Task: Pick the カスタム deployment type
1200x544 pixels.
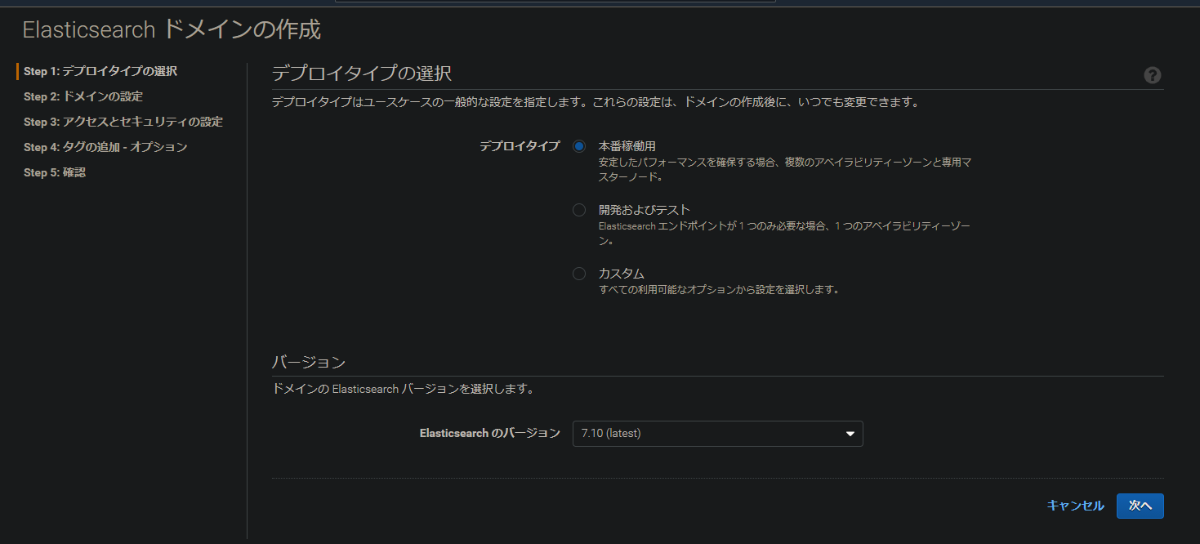Action: [x=579, y=274]
